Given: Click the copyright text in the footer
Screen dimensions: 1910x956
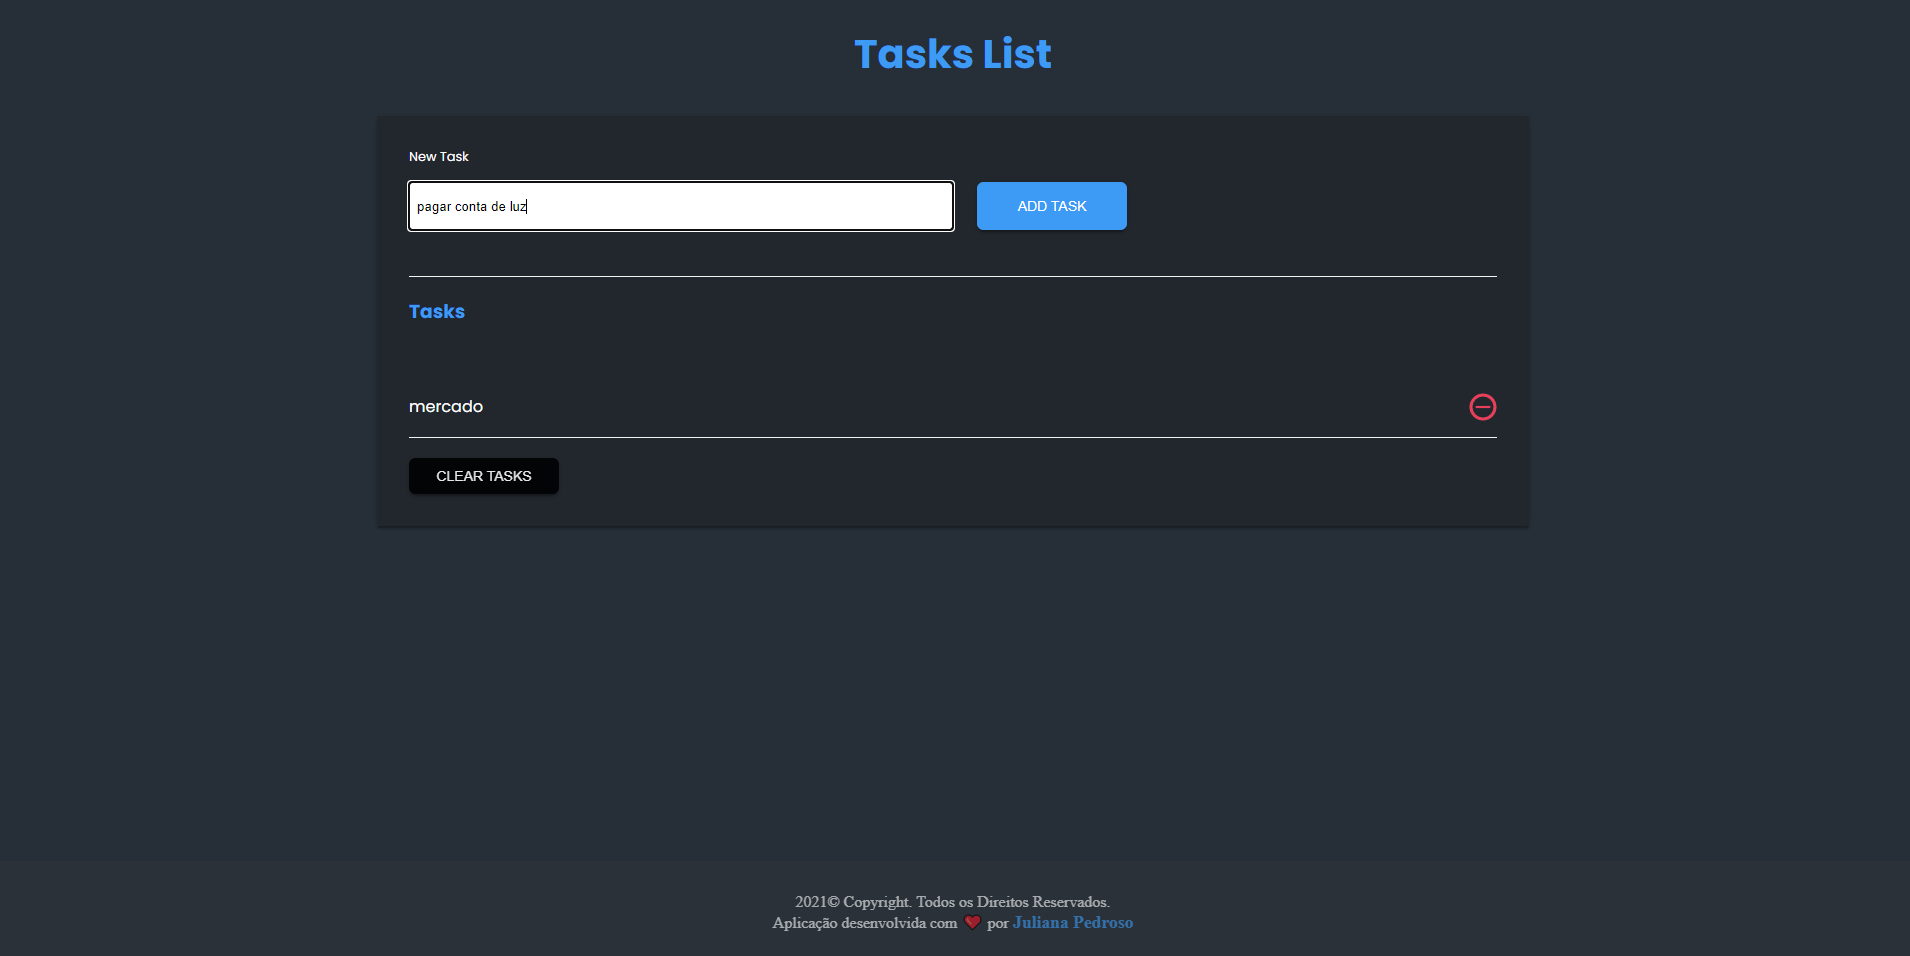Looking at the screenshot, I should coord(951,900).
